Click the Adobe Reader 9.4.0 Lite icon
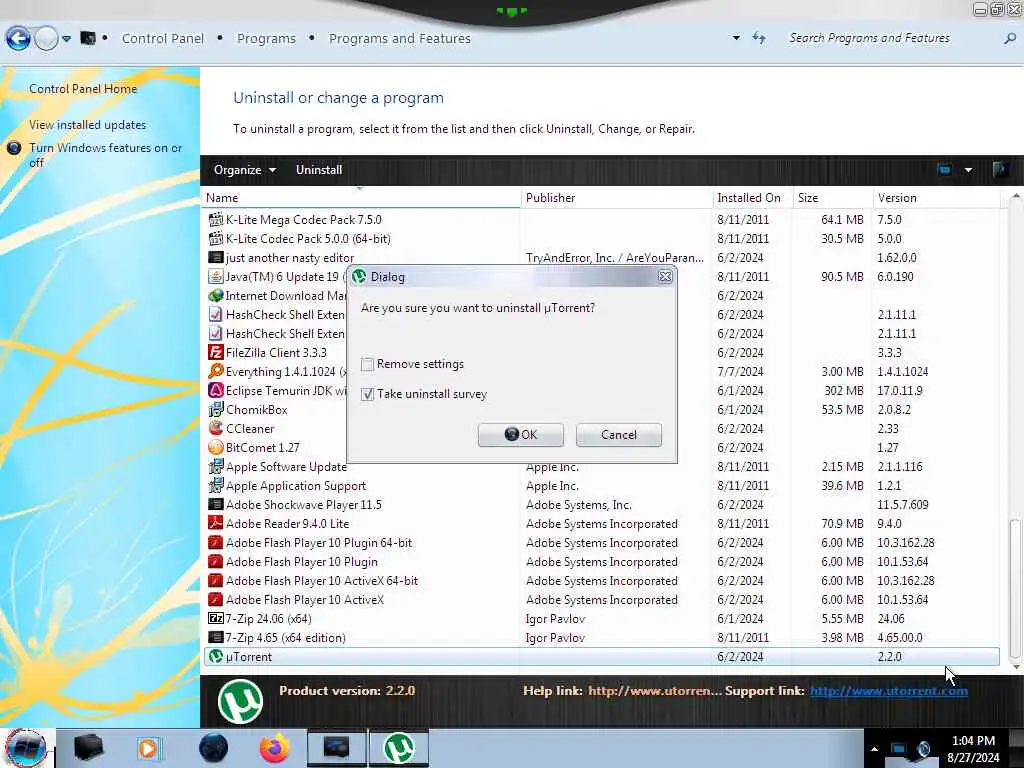1024x768 pixels. tap(216, 523)
